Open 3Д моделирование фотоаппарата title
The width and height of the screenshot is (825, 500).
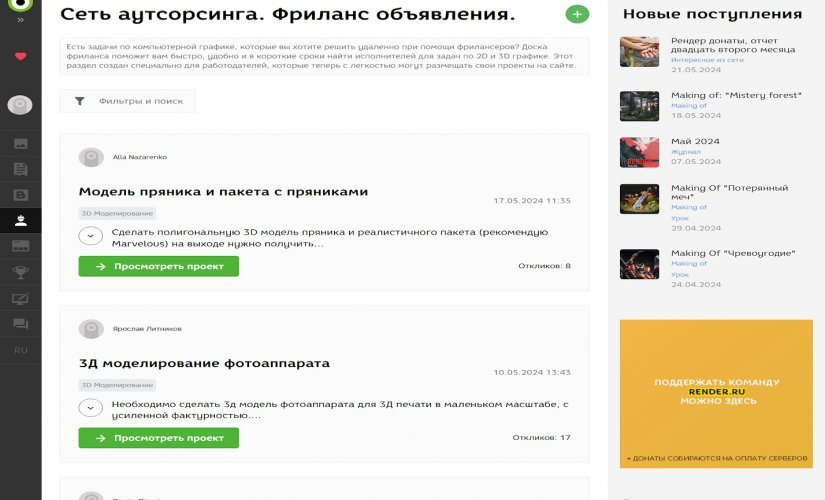[x=204, y=363]
